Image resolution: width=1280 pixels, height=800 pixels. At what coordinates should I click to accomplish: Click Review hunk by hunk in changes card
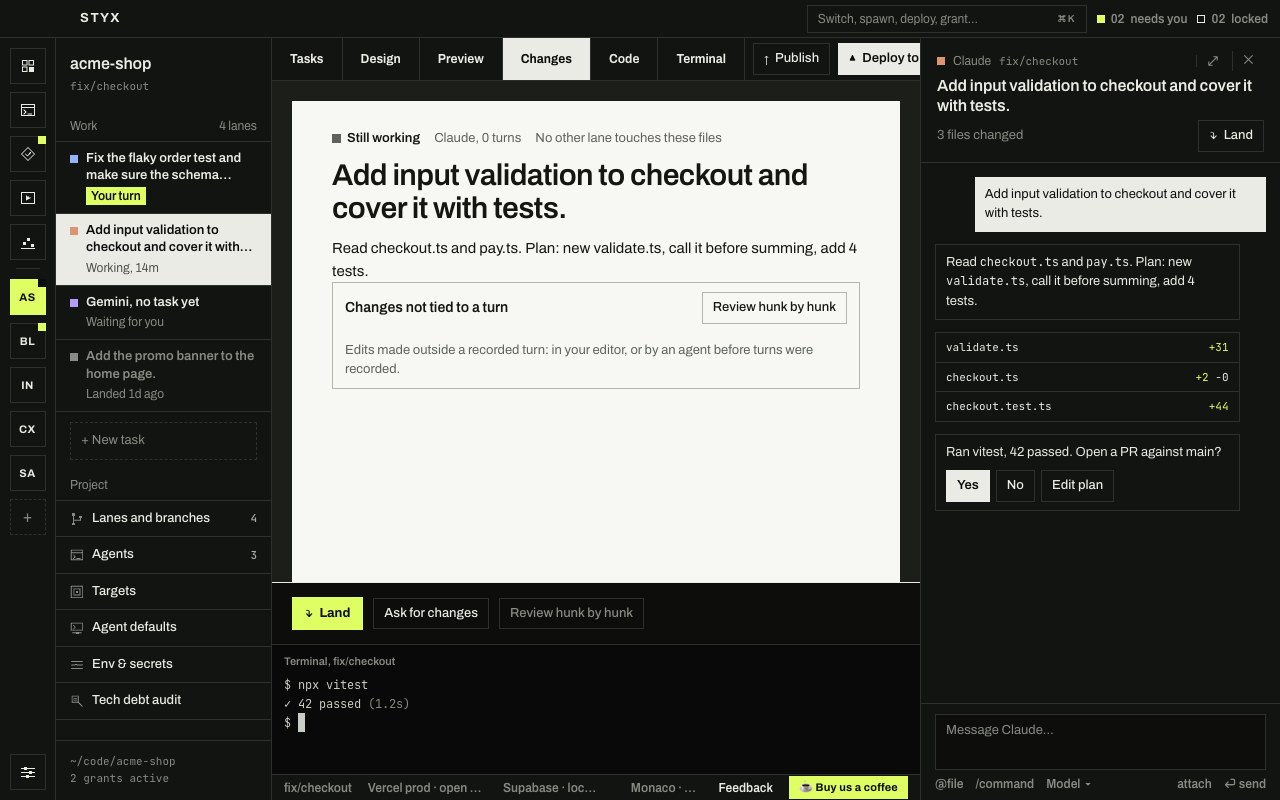click(x=774, y=308)
